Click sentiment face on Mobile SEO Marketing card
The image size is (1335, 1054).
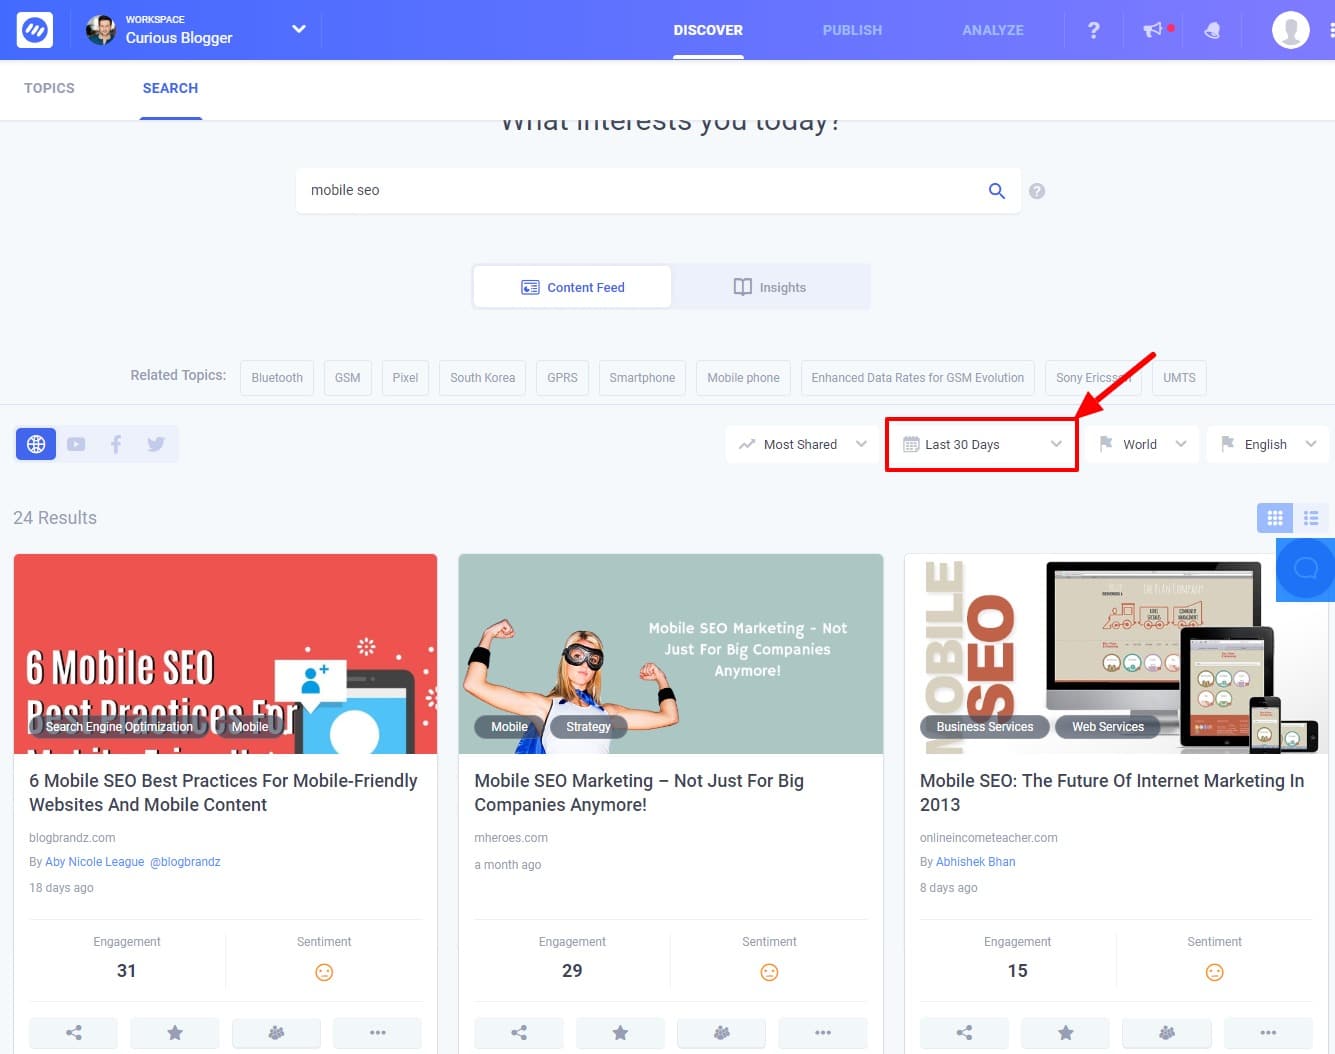pos(769,972)
